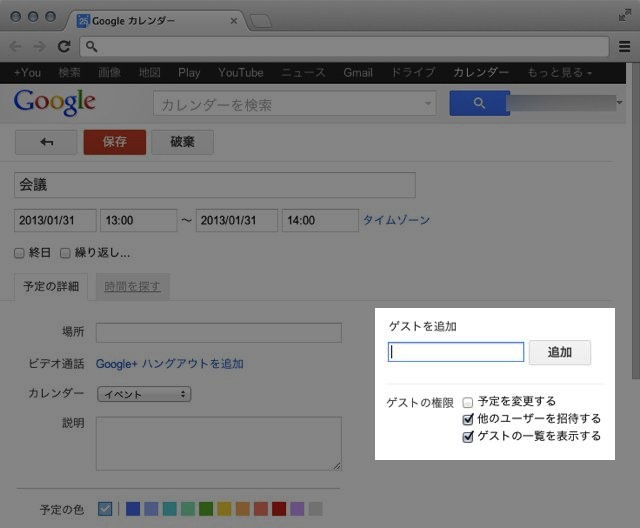
Task: Click the 会議 event title field
Action: pos(215,185)
